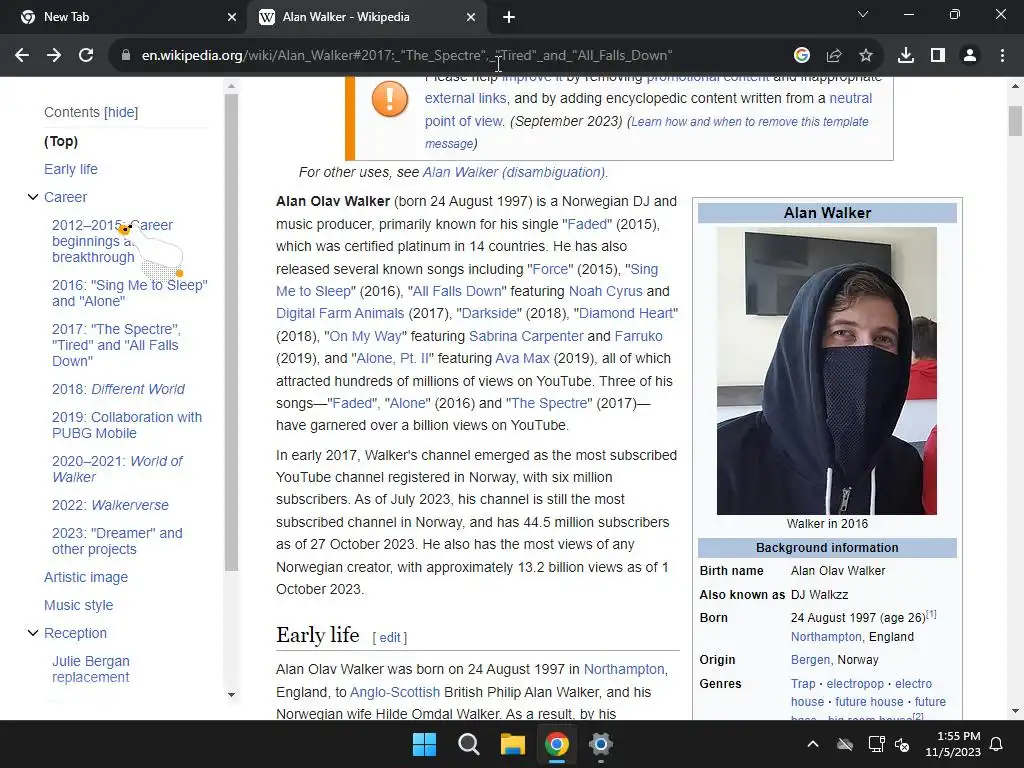View site information lock icon
This screenshot has width=1024, height=768.
(x=126, y=56)
